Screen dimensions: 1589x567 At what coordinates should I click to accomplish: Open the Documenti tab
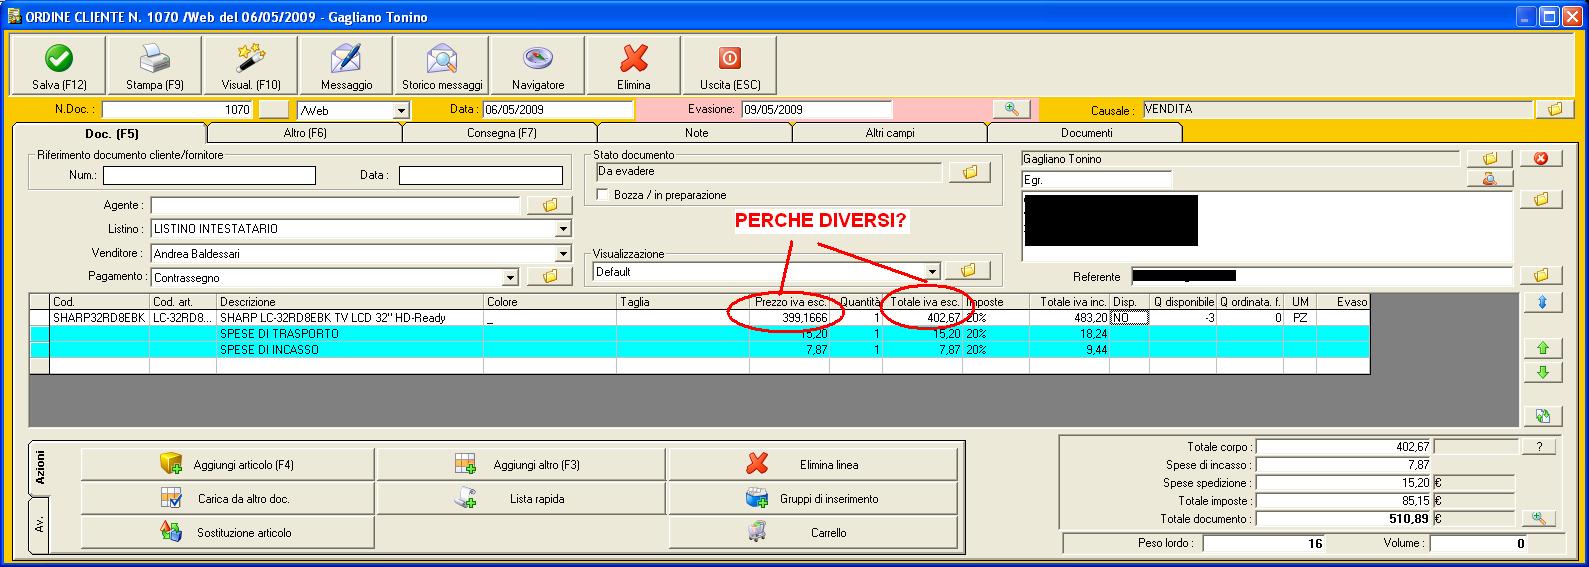[1086, 133]
